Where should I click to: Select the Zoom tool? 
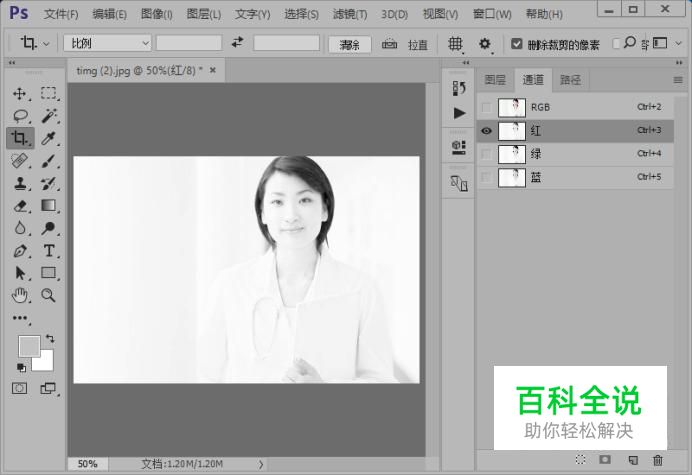(x=48, y=295)
